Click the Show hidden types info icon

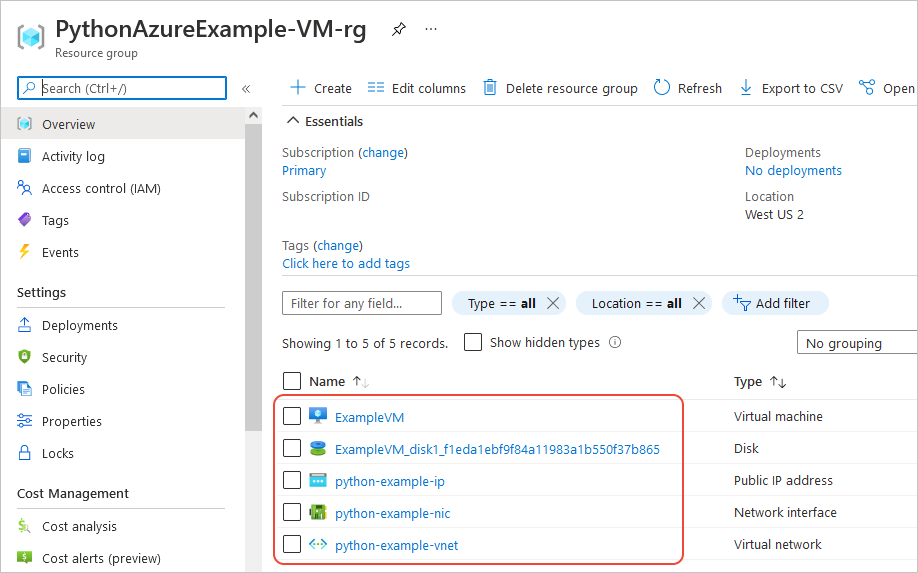[x=615, y=342]
